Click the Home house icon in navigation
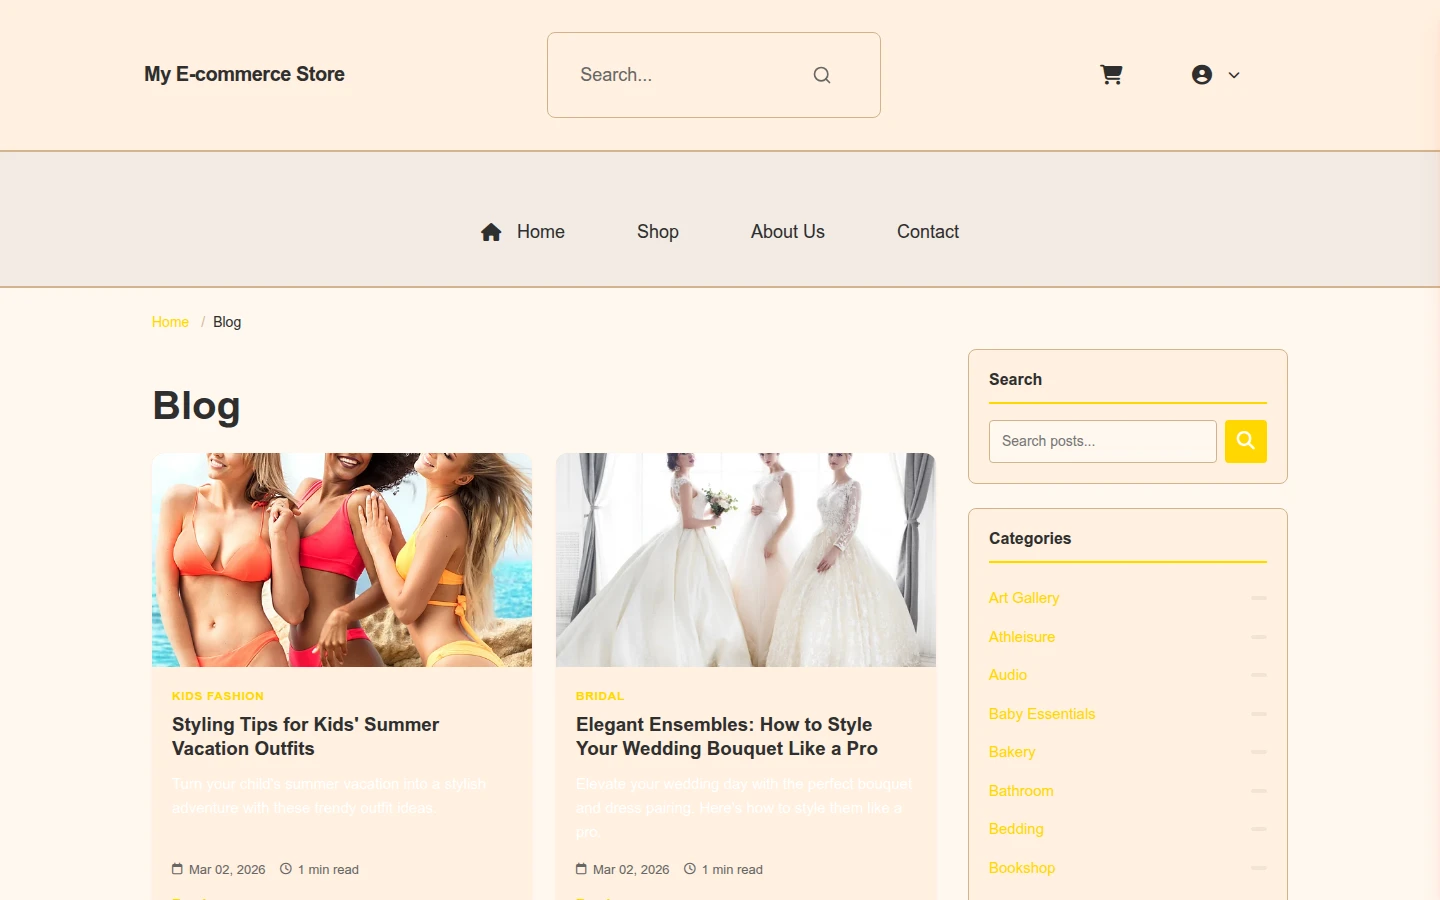 coord(491,232)
